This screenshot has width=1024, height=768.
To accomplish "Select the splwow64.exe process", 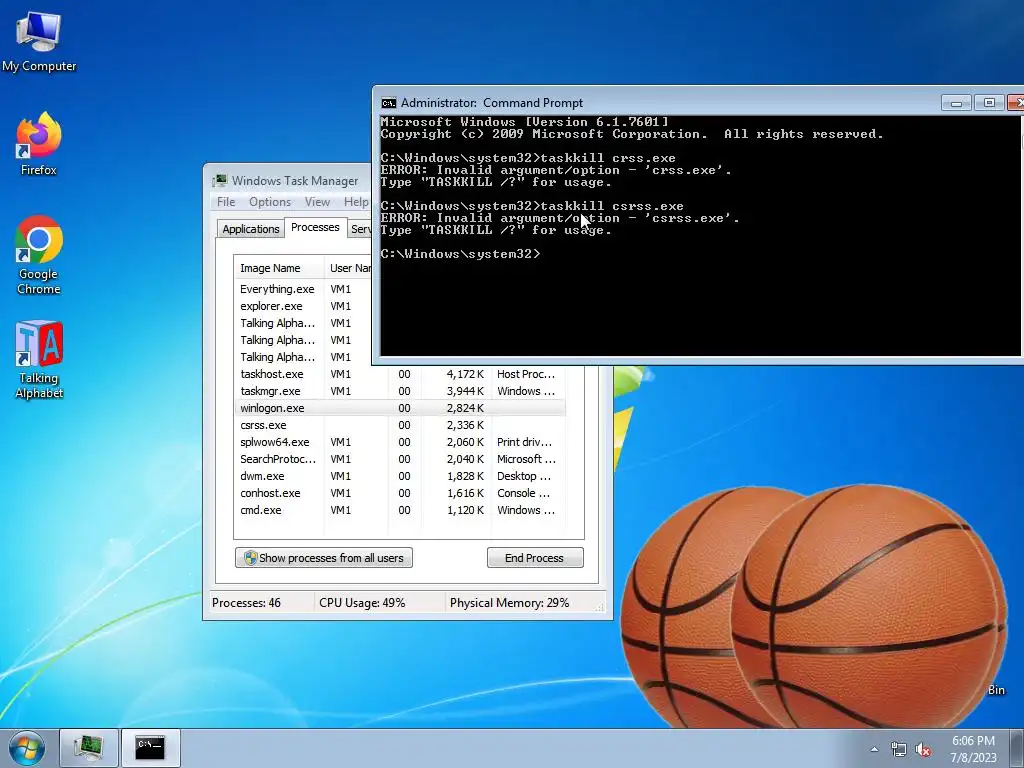I will (400, 442).
